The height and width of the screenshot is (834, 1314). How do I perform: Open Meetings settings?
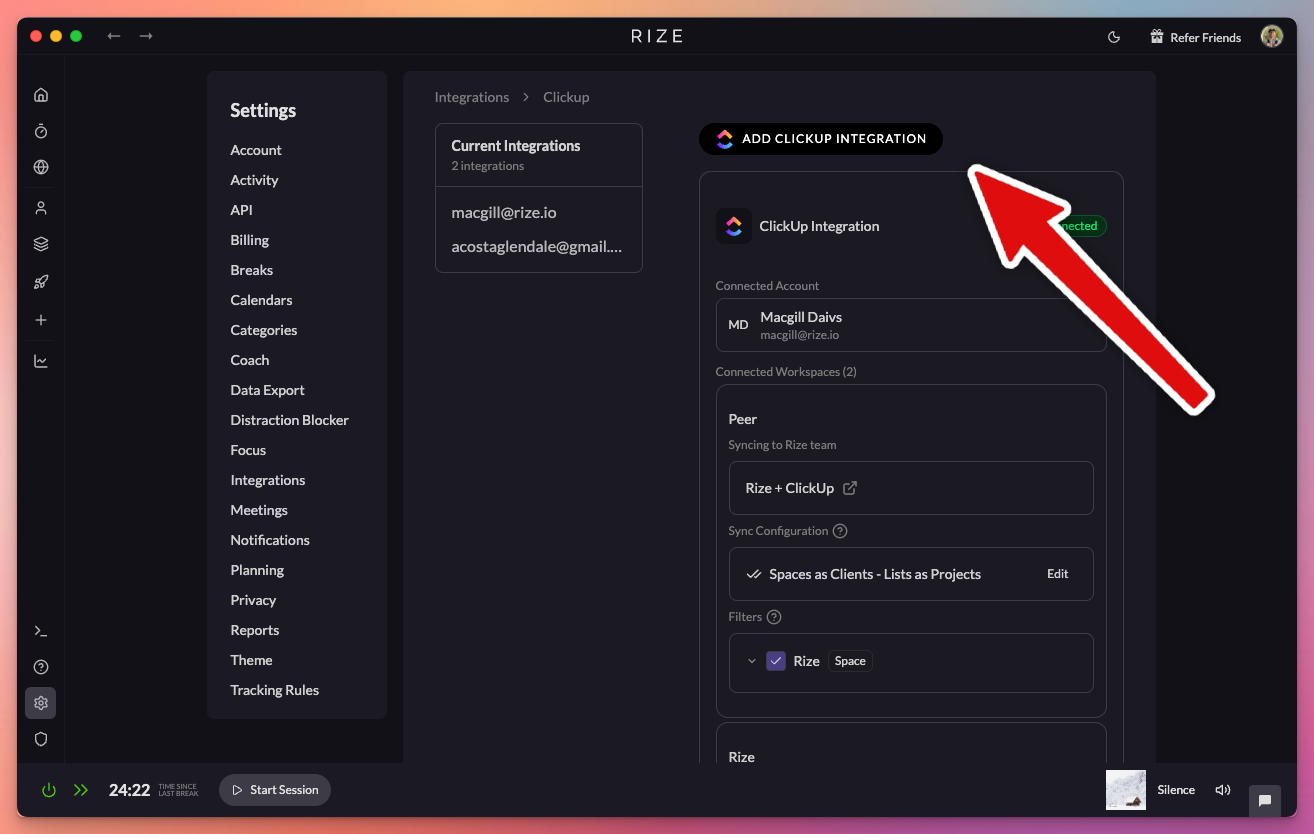click(x=258, y=510)
